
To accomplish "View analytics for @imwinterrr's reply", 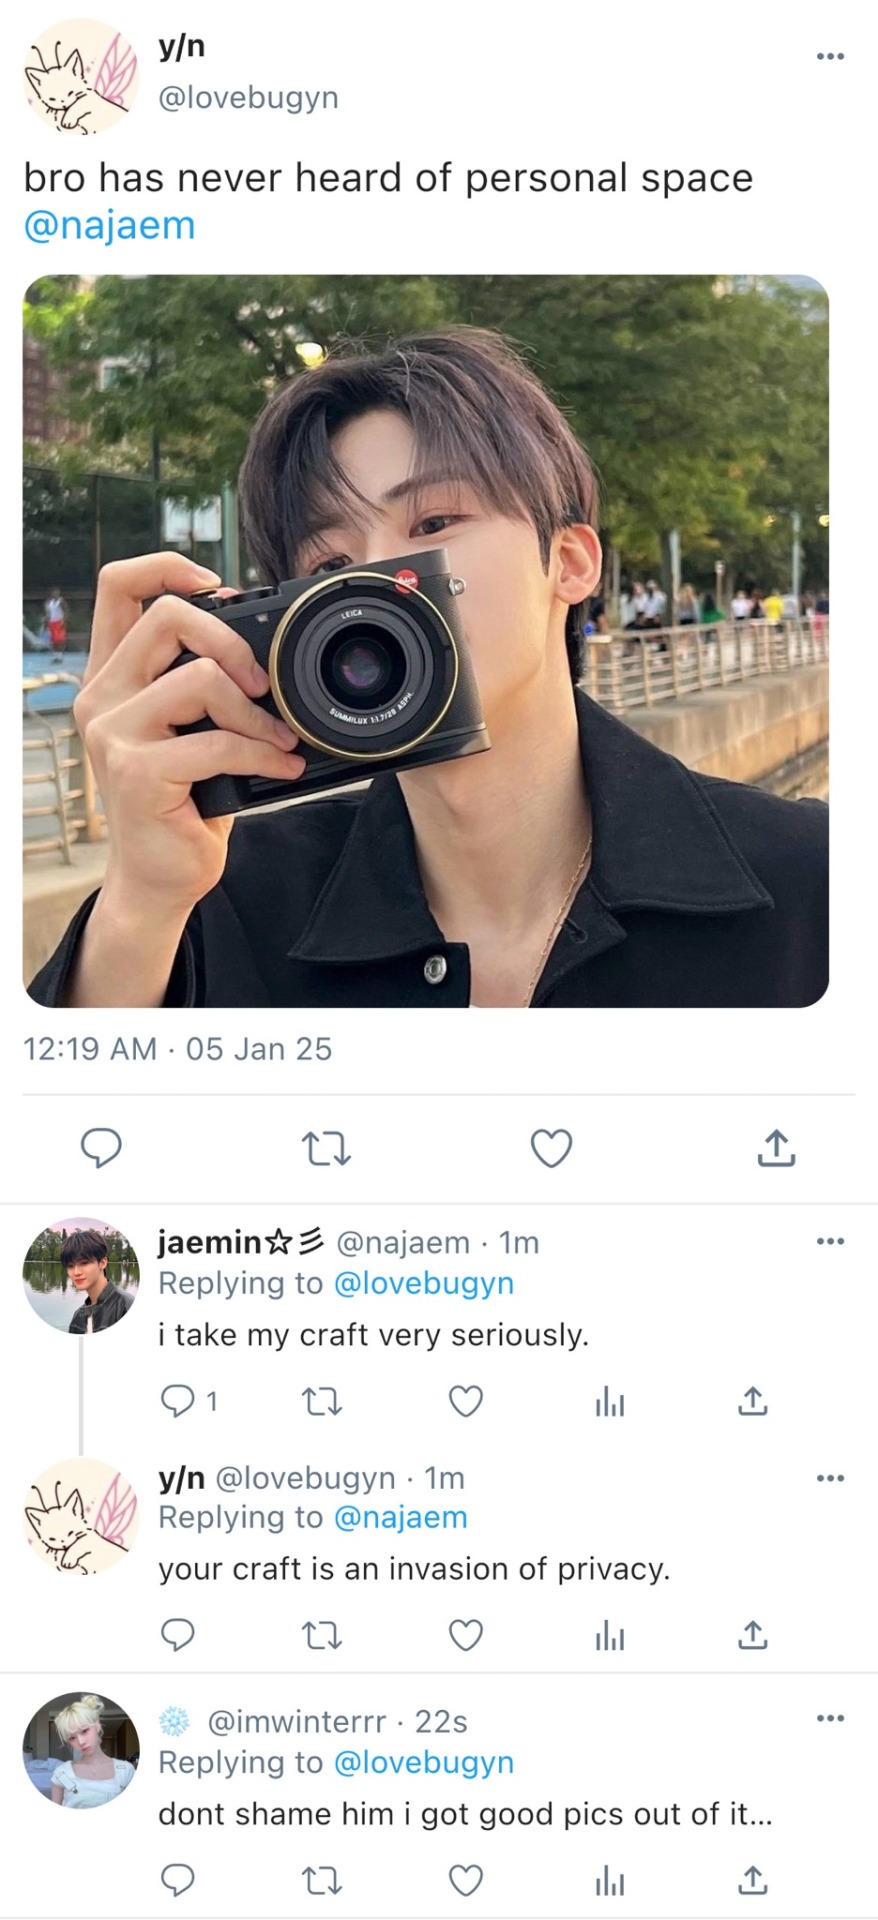I will click(x=609, y=1882).
